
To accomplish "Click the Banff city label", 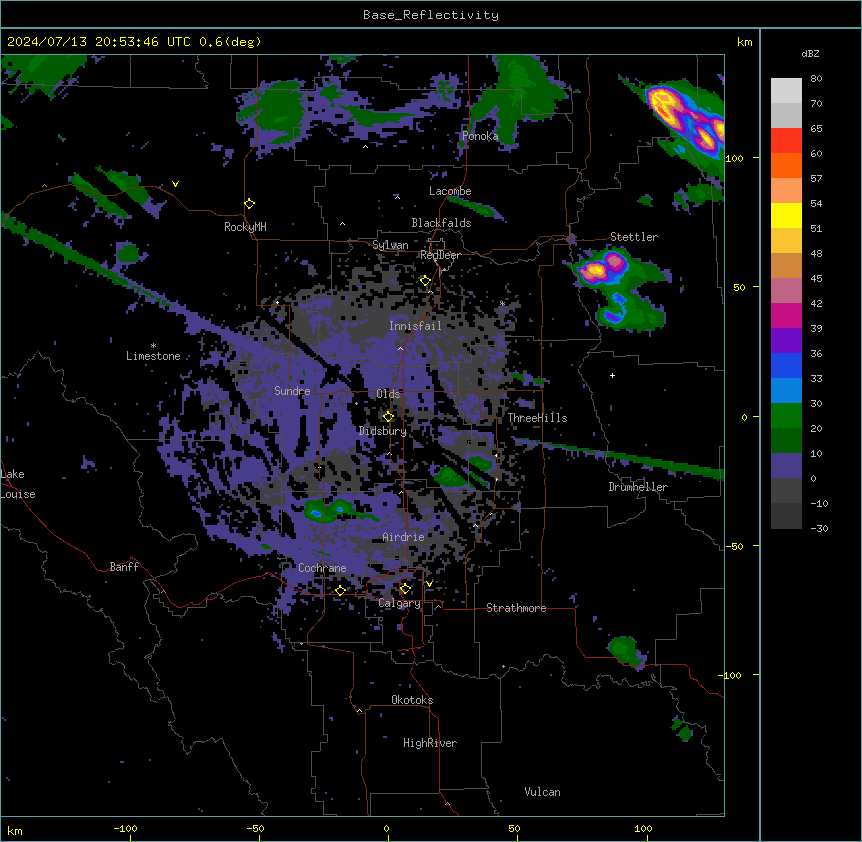I will pyautogui.click(x=124, y=567).
